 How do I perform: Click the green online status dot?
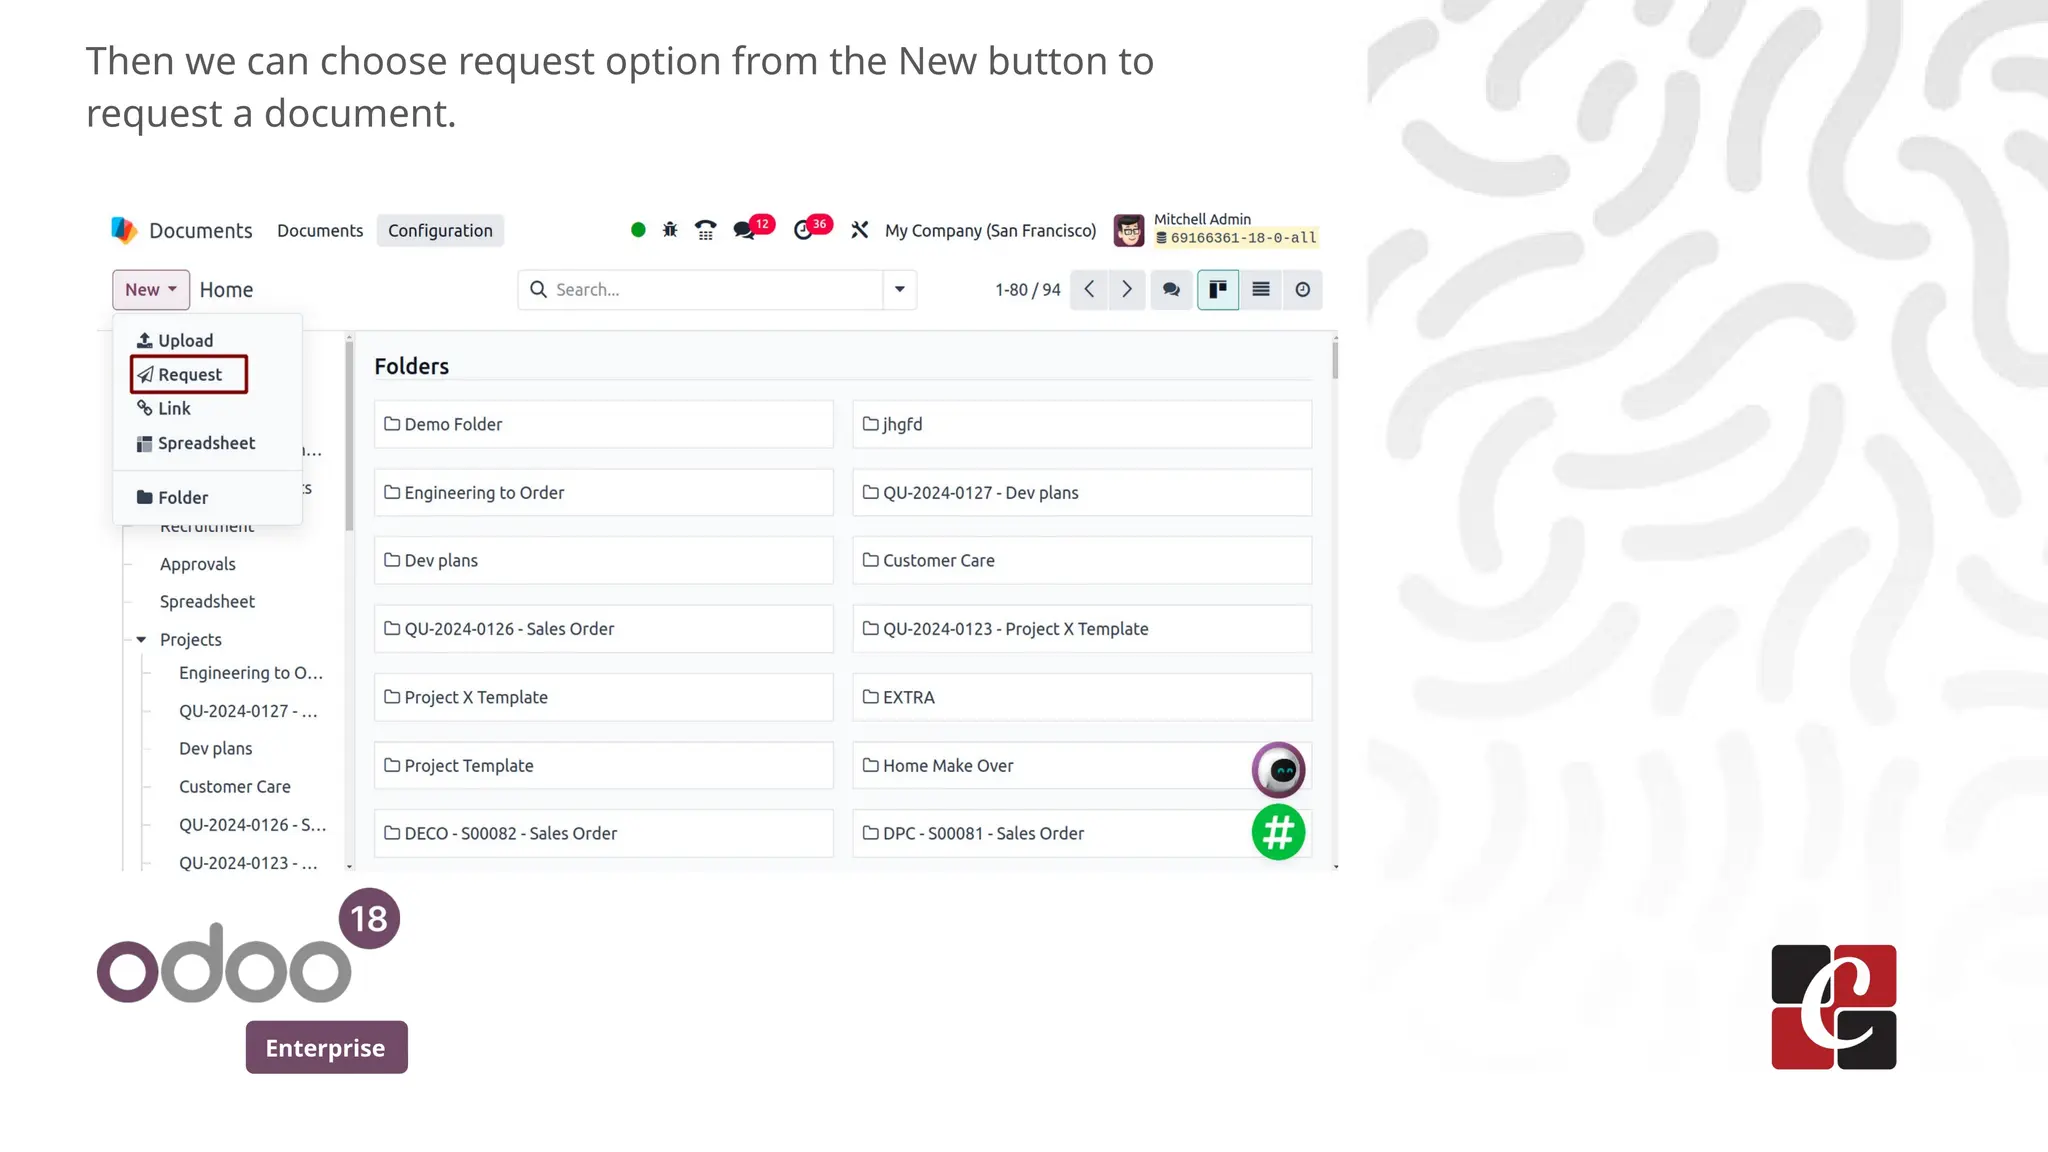point(638,230)
